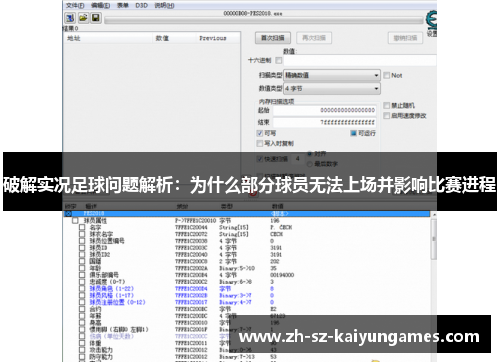The height and width of the screenshot is (362, 500).
Task: Click the open file folder icon
Action: [x=83, y=18]
